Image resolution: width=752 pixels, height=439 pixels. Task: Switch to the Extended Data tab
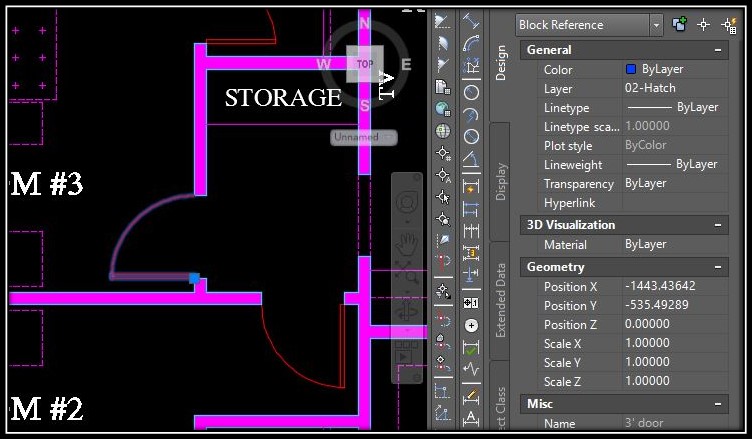pos(501,301)
